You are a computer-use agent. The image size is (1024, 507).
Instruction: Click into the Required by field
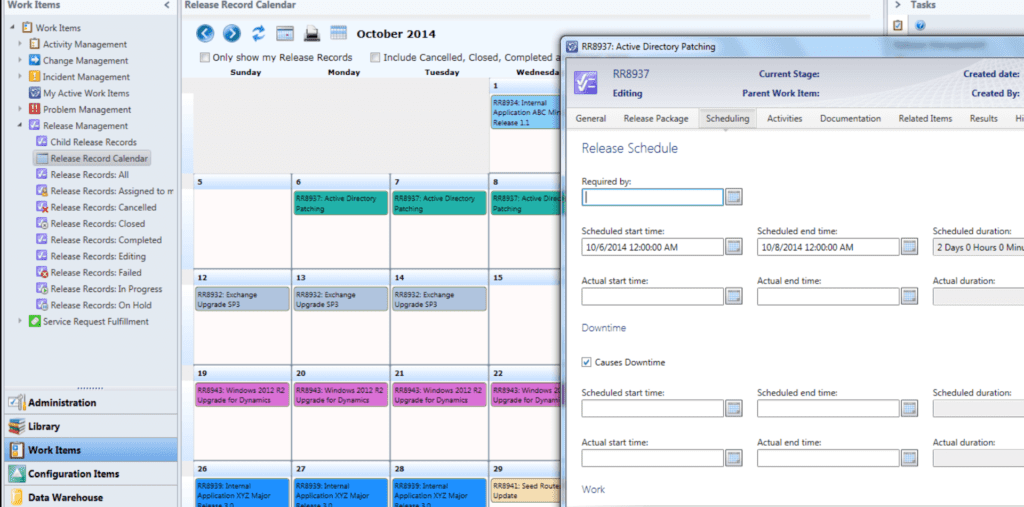(x=652, y=197)
